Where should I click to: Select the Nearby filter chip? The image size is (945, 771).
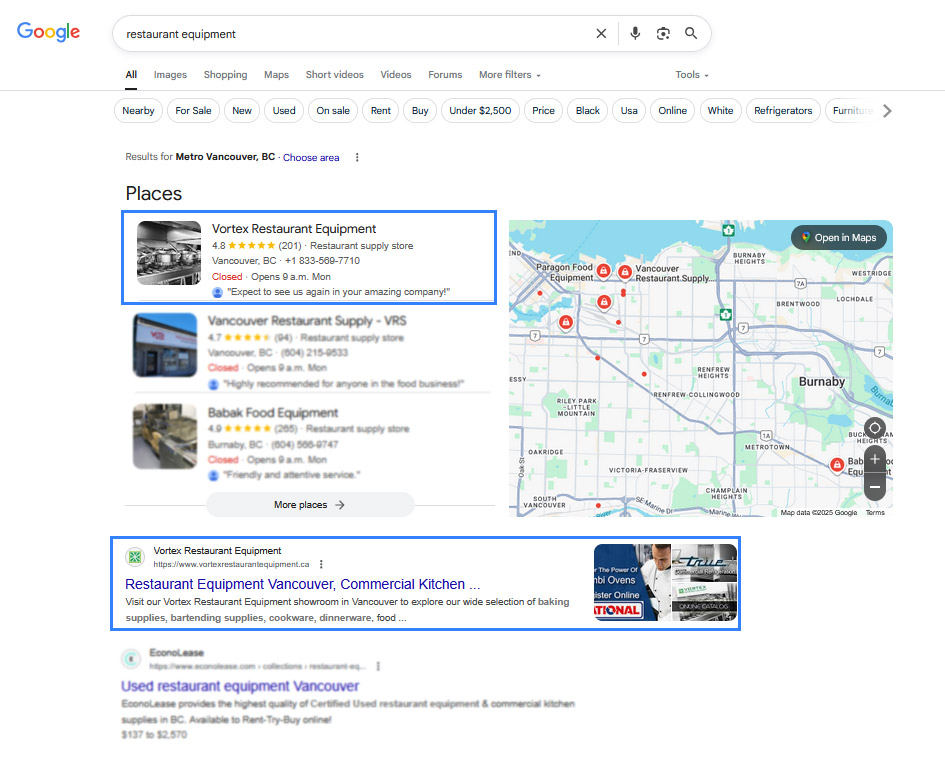coord(138,111)
